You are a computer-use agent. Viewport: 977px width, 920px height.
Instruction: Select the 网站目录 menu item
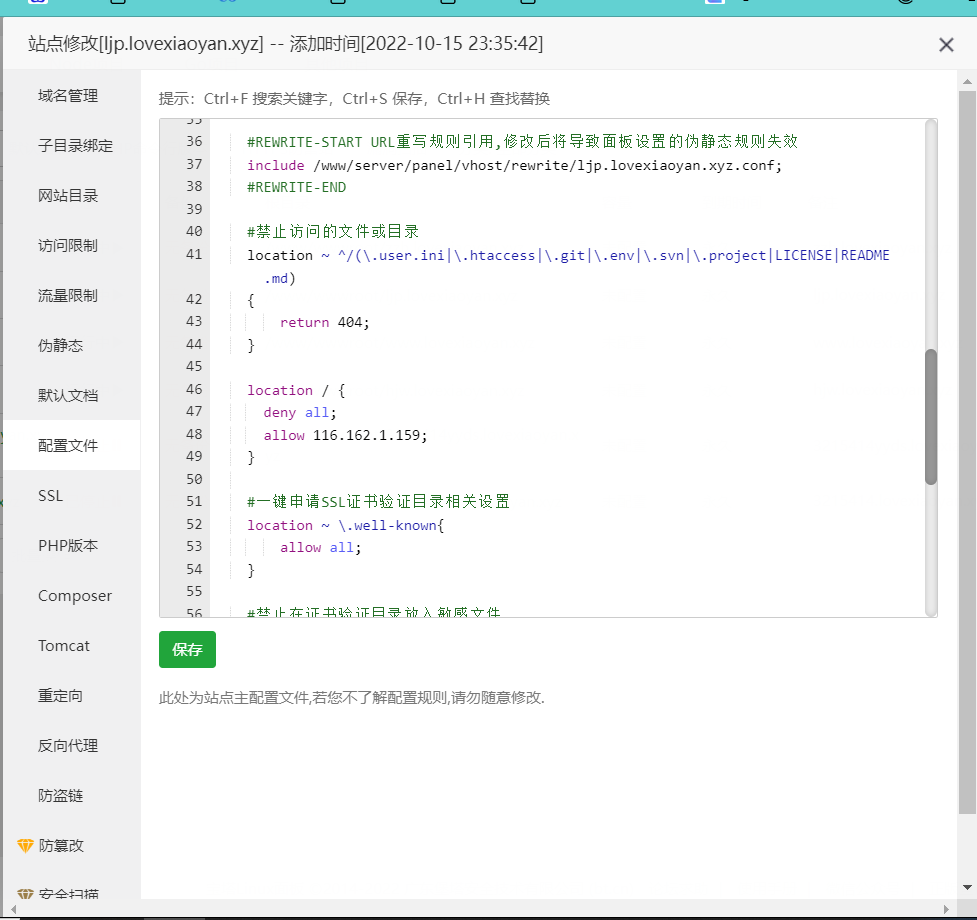(x=68, y=196)
